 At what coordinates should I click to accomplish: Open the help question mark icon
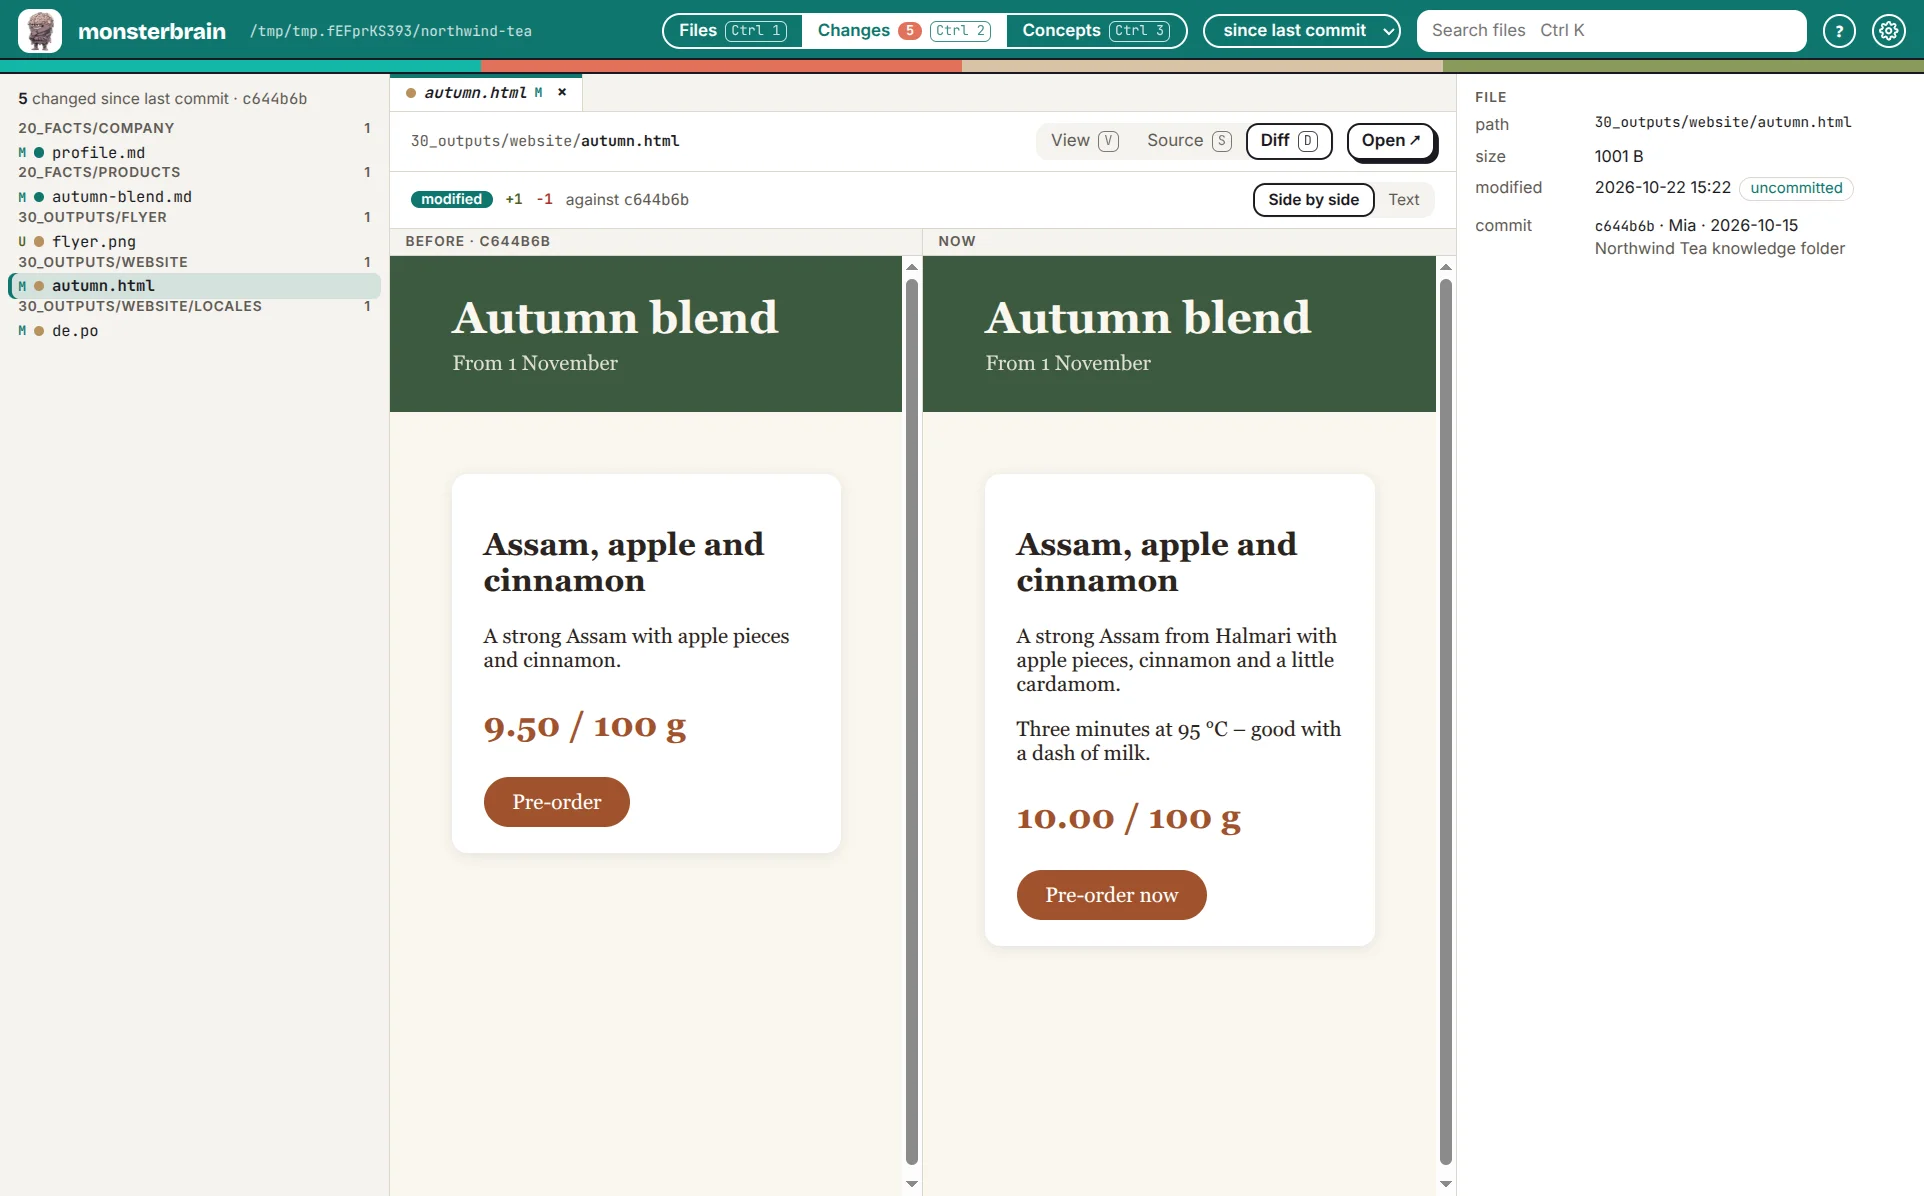tap(1839, 31)
